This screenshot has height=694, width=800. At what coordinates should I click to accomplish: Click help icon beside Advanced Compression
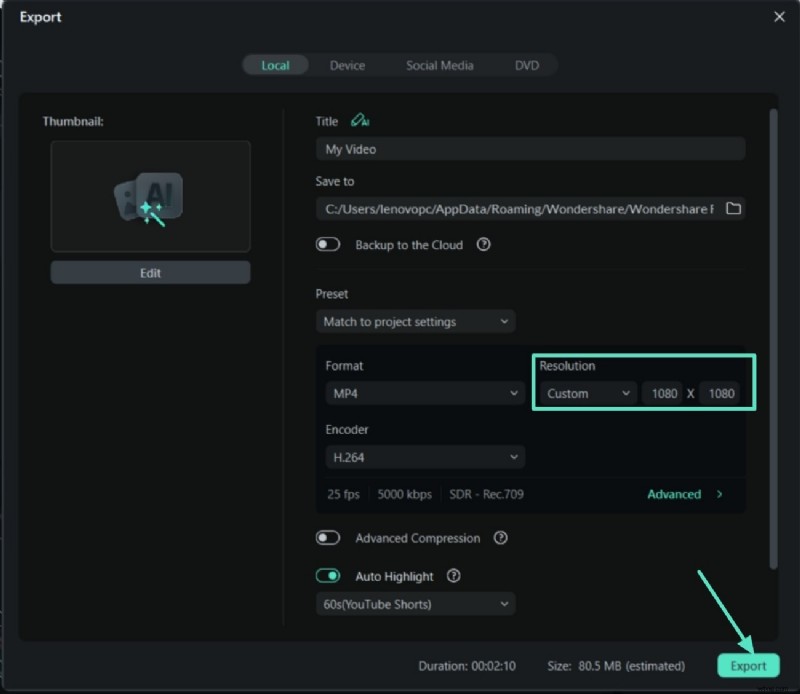501,538
